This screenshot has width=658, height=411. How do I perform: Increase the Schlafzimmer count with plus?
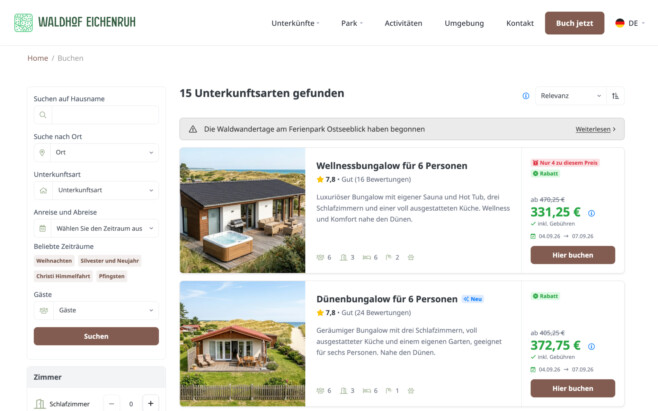pyautogui.click(x=150, y=403)
